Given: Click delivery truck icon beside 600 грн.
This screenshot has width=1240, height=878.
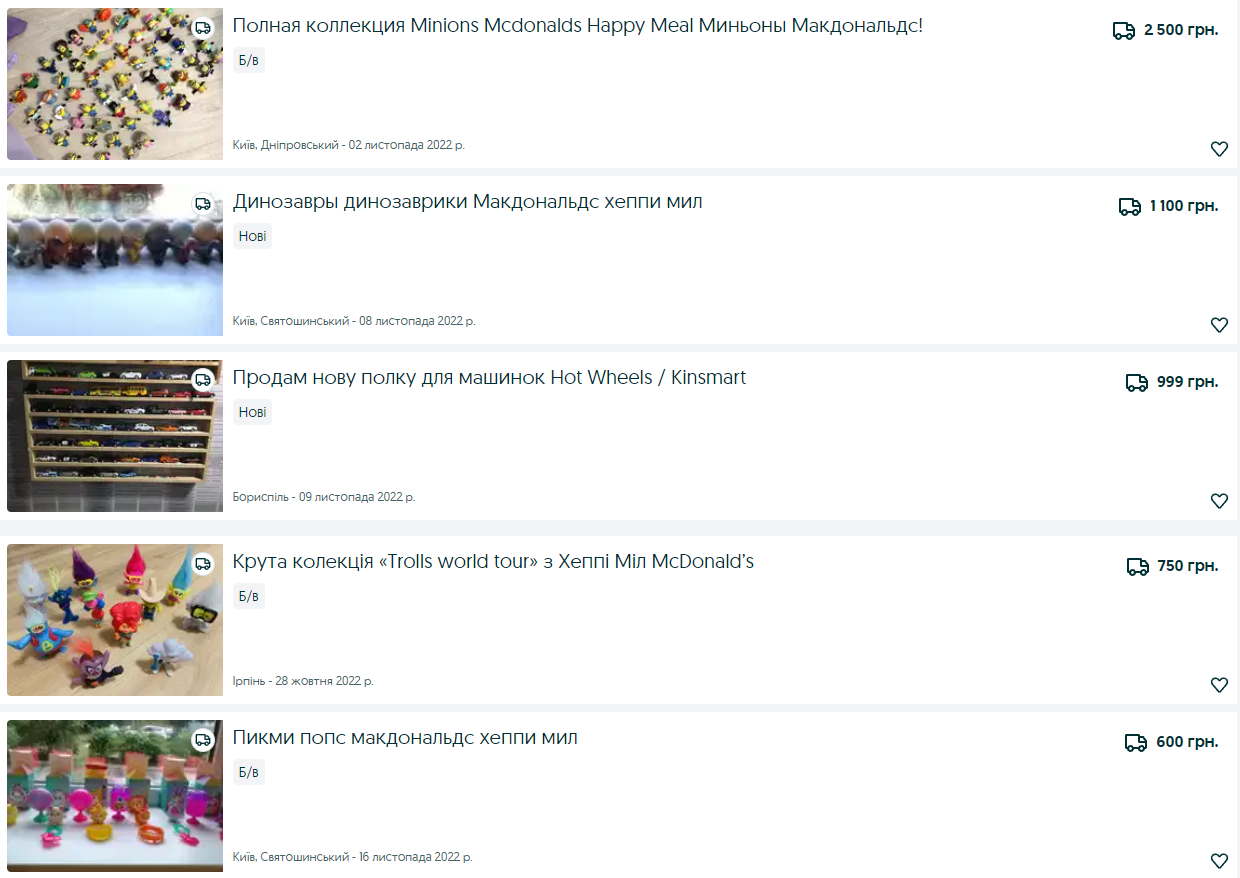Looking at the screenshot, I should 1136,743.
